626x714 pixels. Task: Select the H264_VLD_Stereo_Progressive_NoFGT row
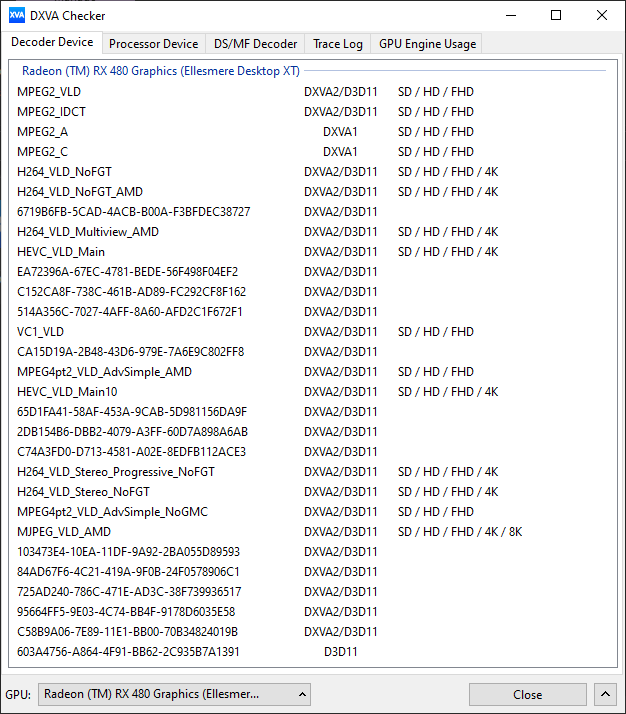312,472
